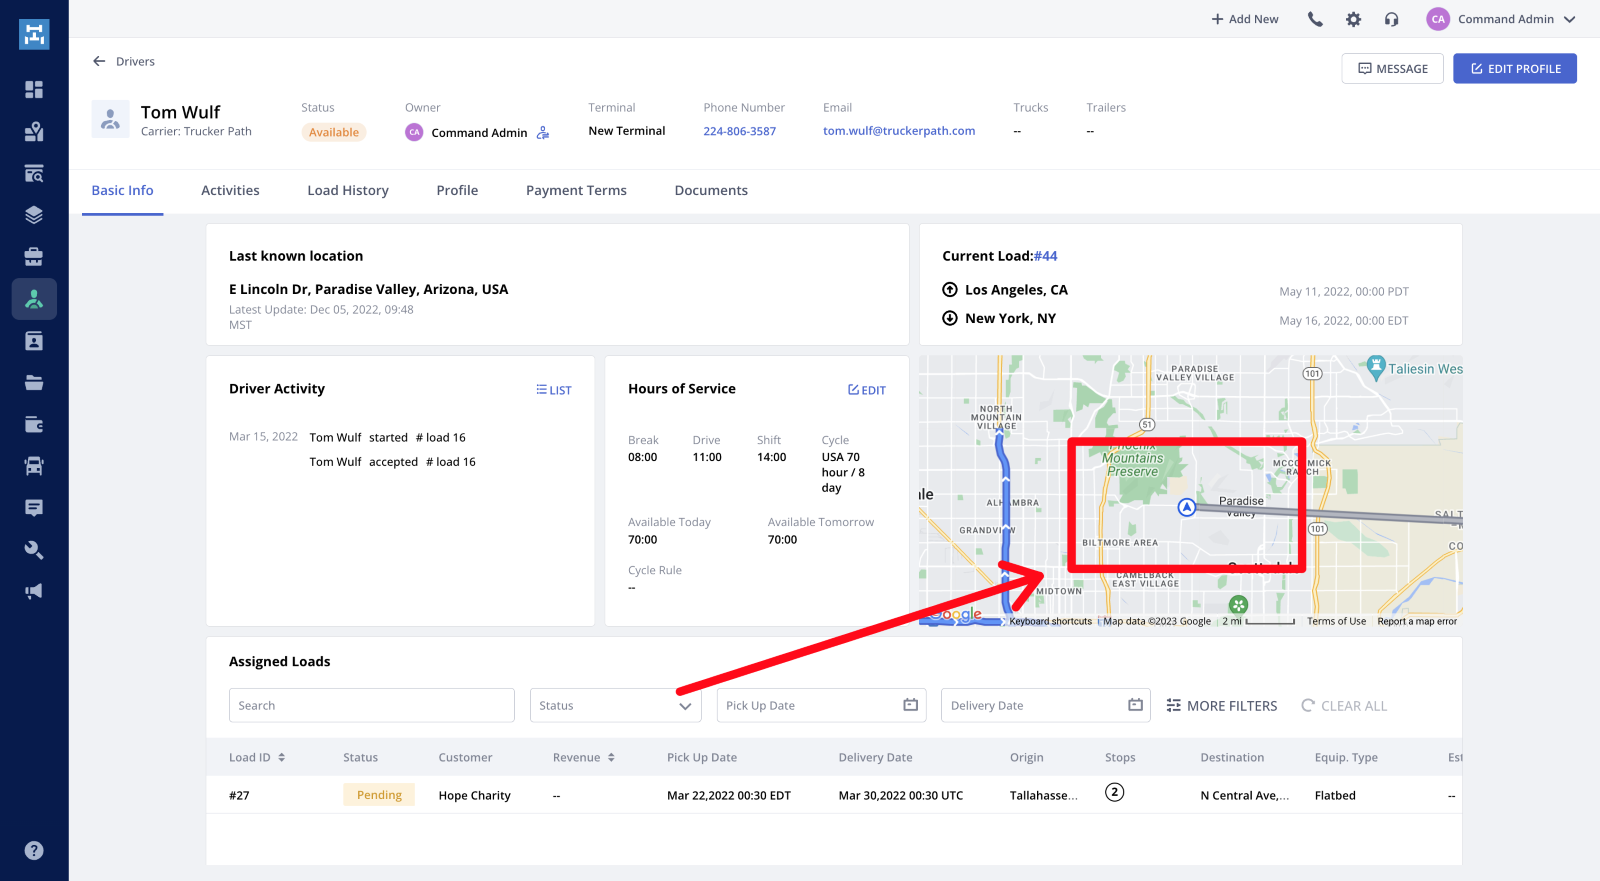Viewport: 1600px width, 881px height.
Task: Click Report a map error link
Action: pyautogui.click(x=1417, y=621)
